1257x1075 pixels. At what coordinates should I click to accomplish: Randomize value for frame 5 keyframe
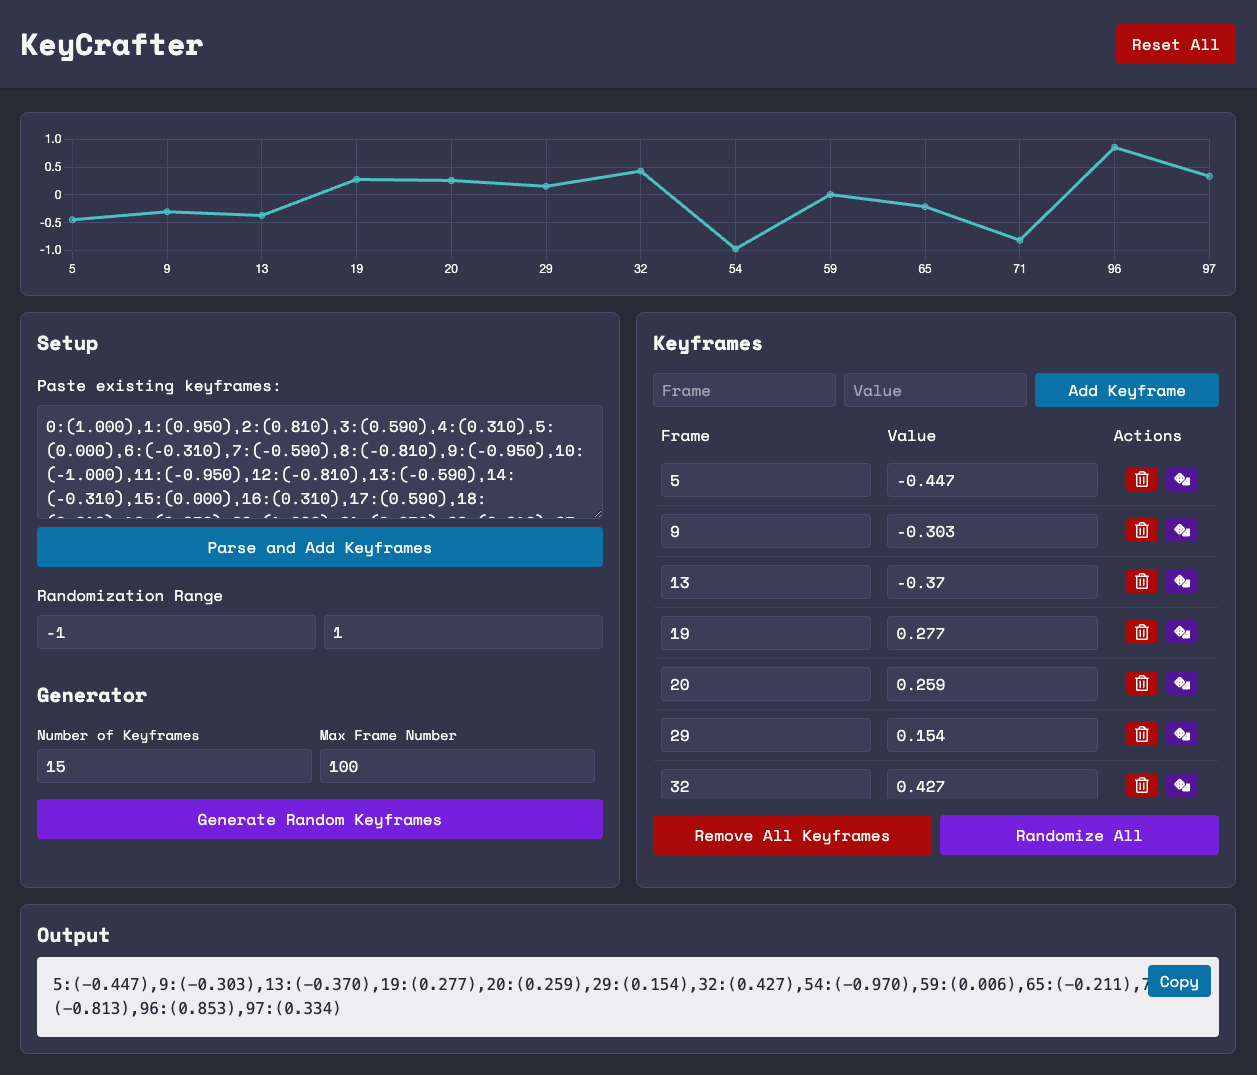coord(1181,480)
